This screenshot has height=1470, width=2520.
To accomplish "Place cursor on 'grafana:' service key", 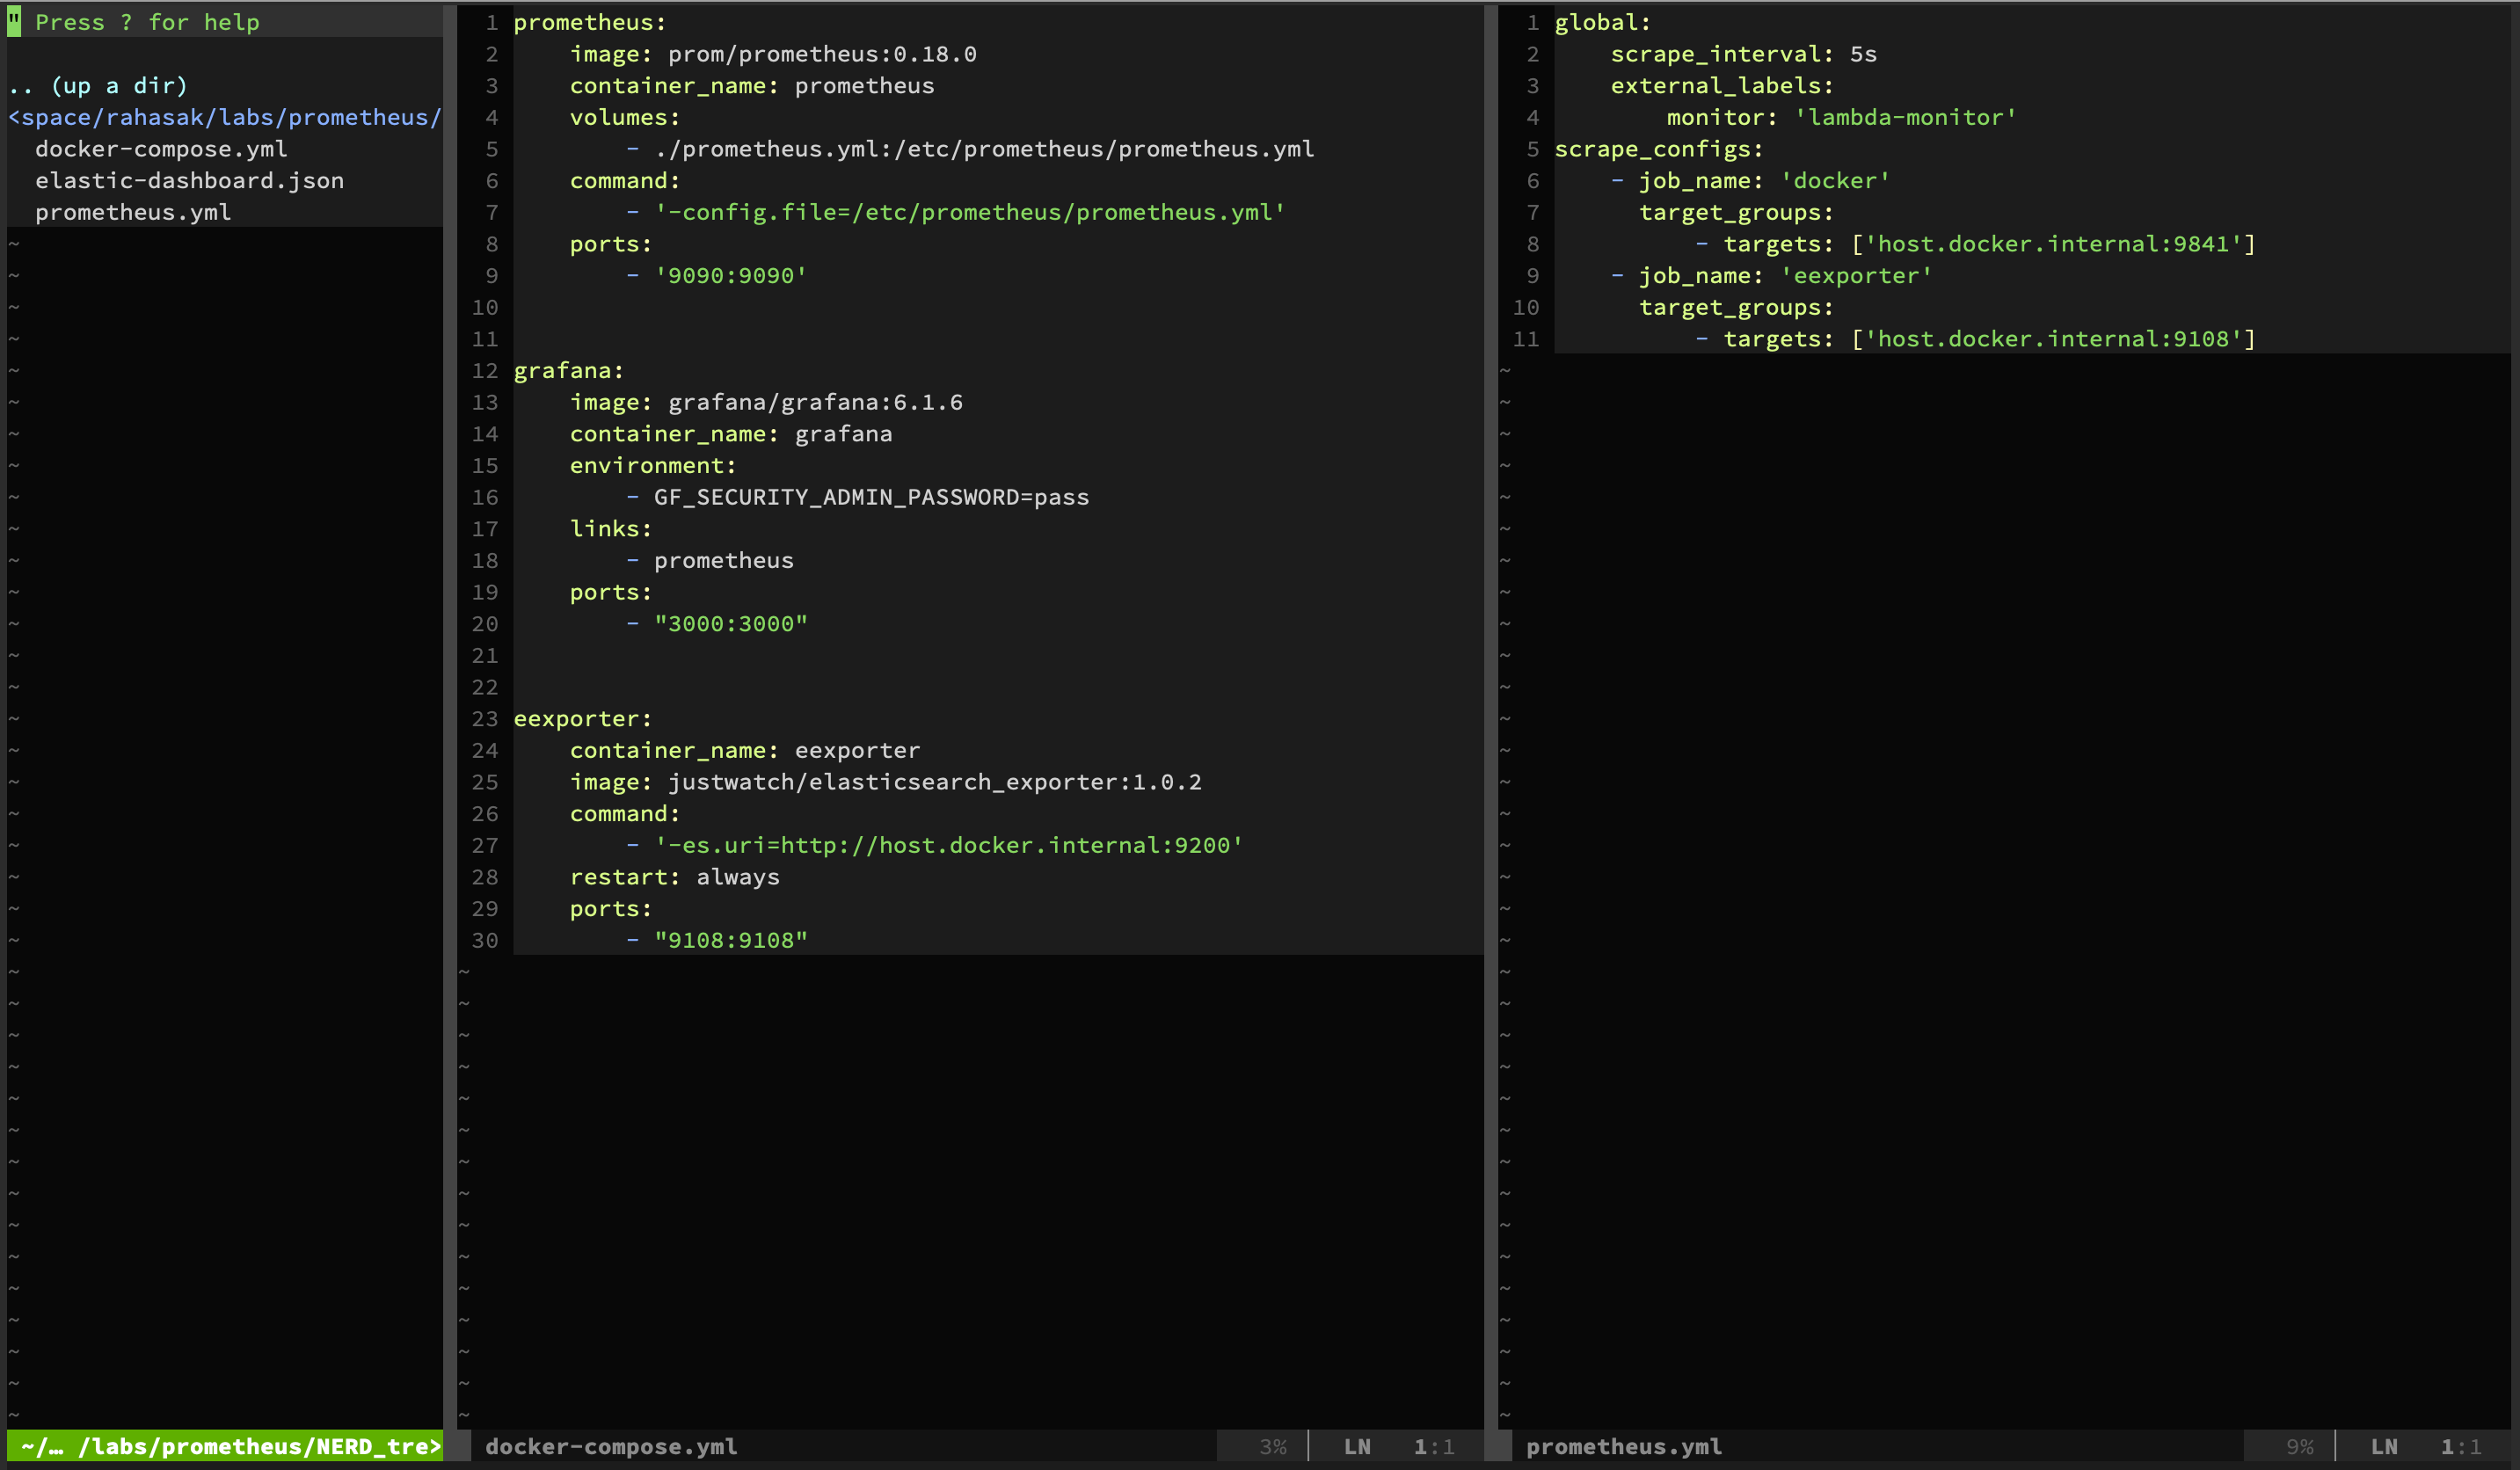I will pyautogui.click(x=569, y=371).
